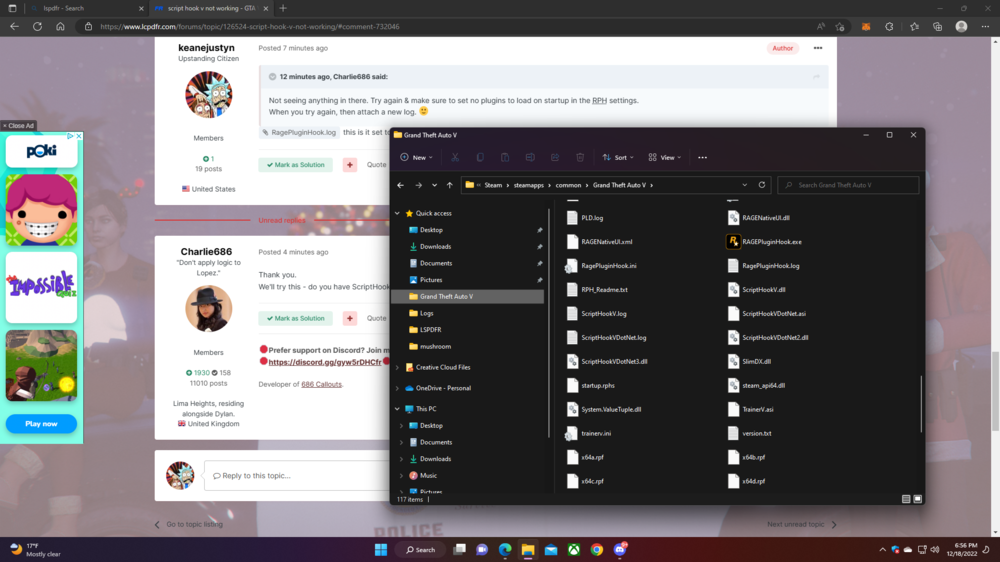The image size is (1000, 562).
Task: Select Charlie686 post with plus button
Action: (x=349, y=318)
